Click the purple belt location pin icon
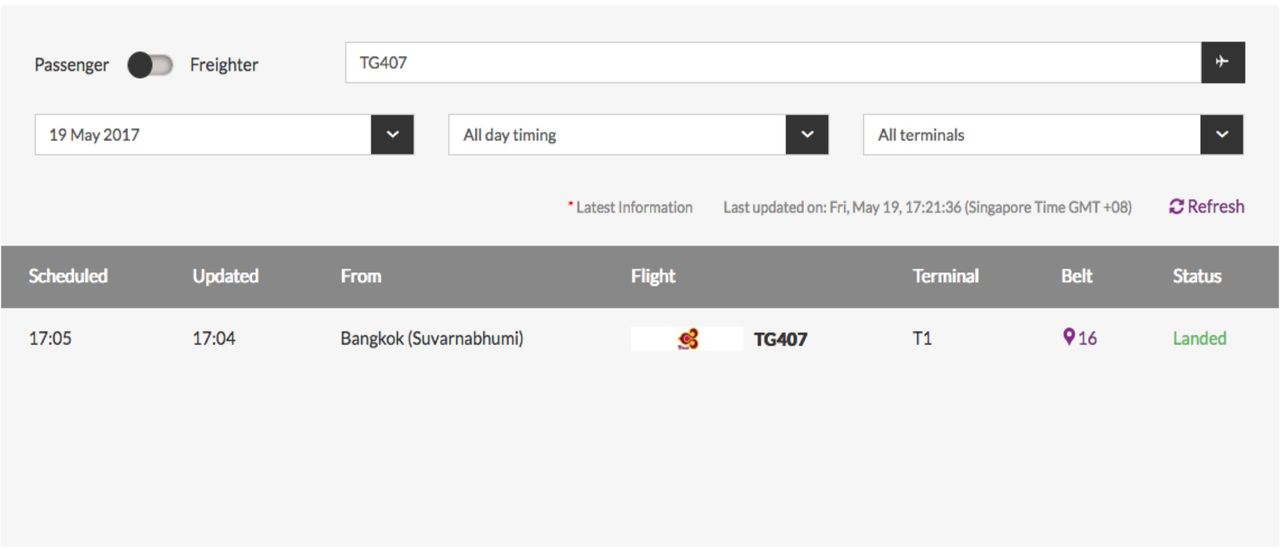Viewport: 1280px width, 549px height. [x=1068, y=338]
